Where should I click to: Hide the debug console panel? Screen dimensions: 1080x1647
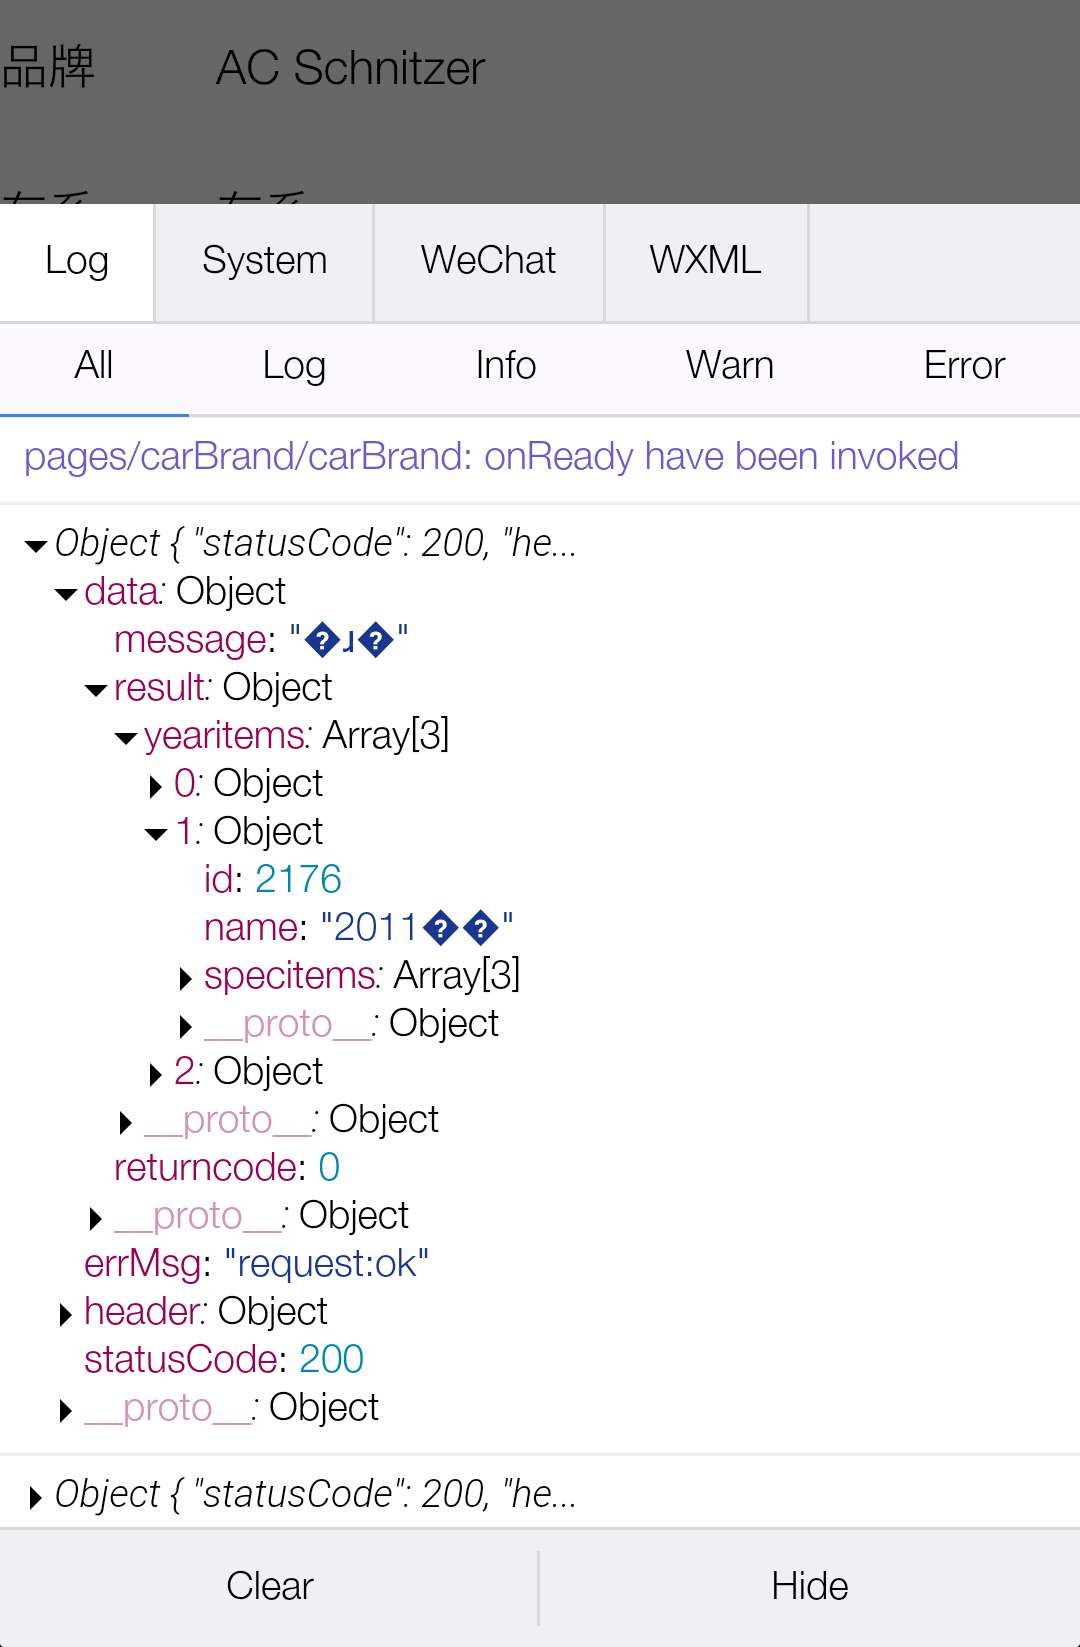(x=809, y=1586)
